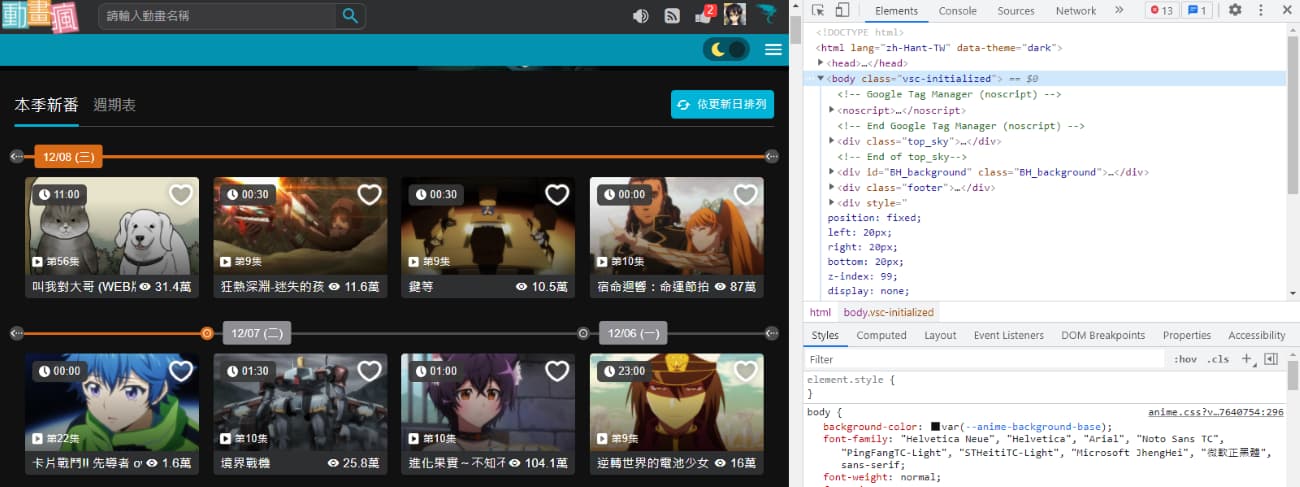The image size is (1300, 487).
Task: Switch to the Console tab
Action: pos(957,11)
